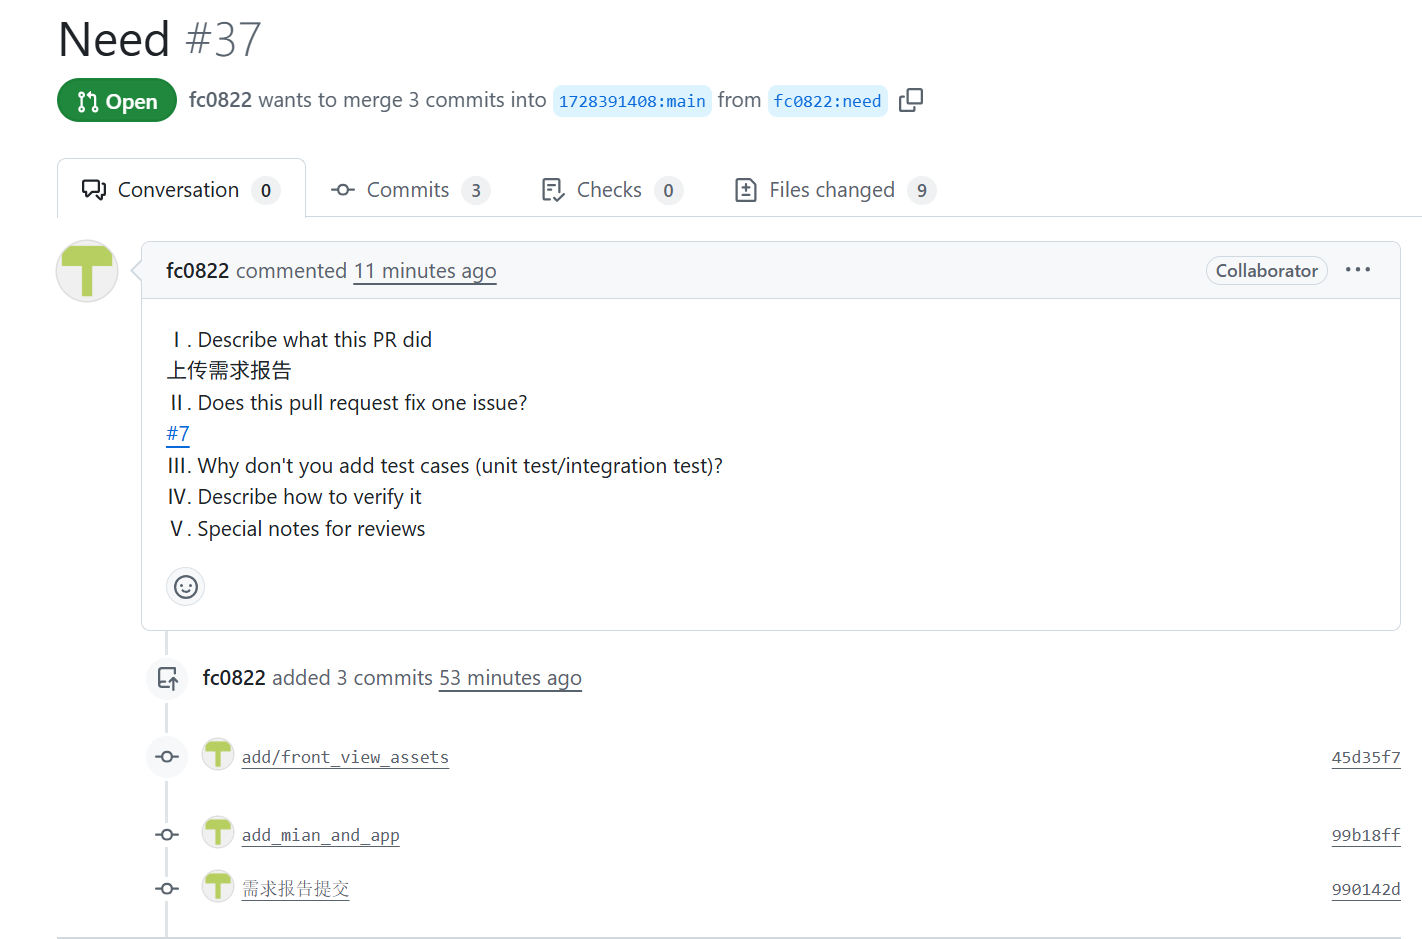Screen dimensions: 1422x939
Task: Click the commit node icon beside add/front_view_assets
Action: [x=167, y=757]
